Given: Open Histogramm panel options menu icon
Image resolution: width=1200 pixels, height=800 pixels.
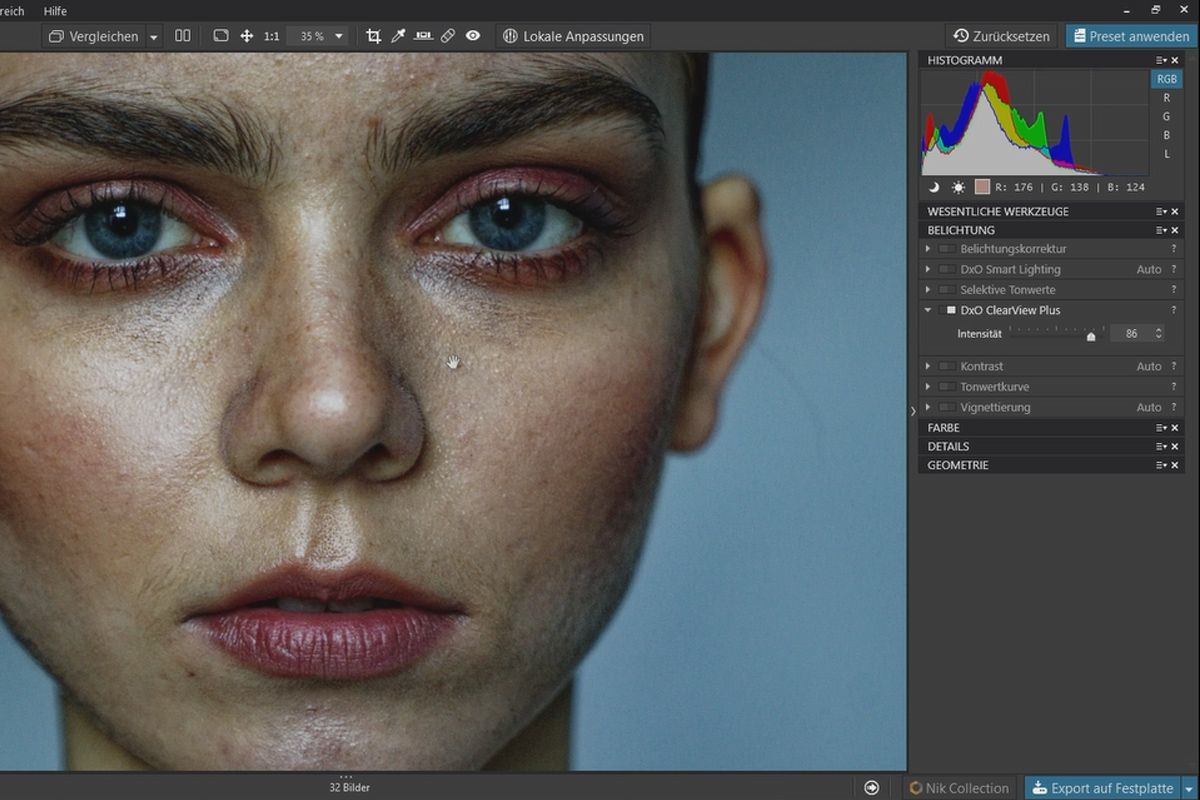Looking at the screenshot, I should (1161, 60).
